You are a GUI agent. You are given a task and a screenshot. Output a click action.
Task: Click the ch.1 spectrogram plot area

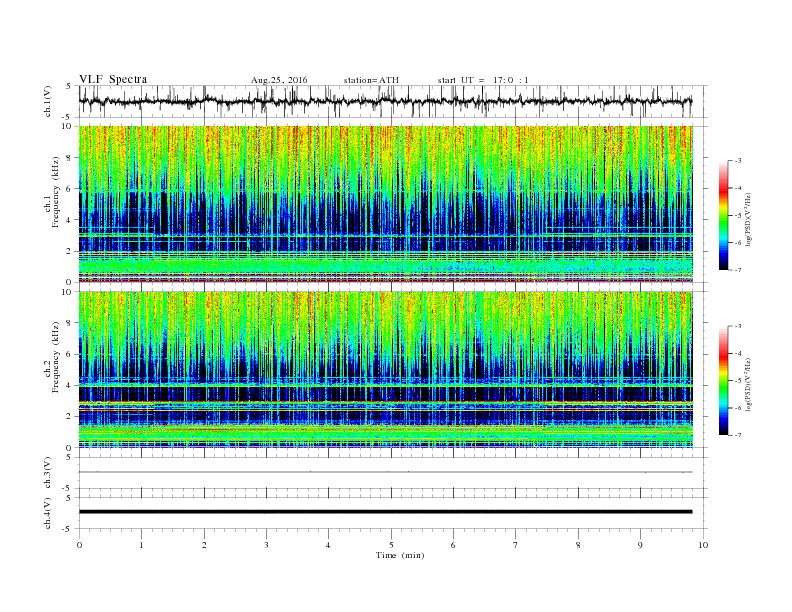click(x=386, y=204)
